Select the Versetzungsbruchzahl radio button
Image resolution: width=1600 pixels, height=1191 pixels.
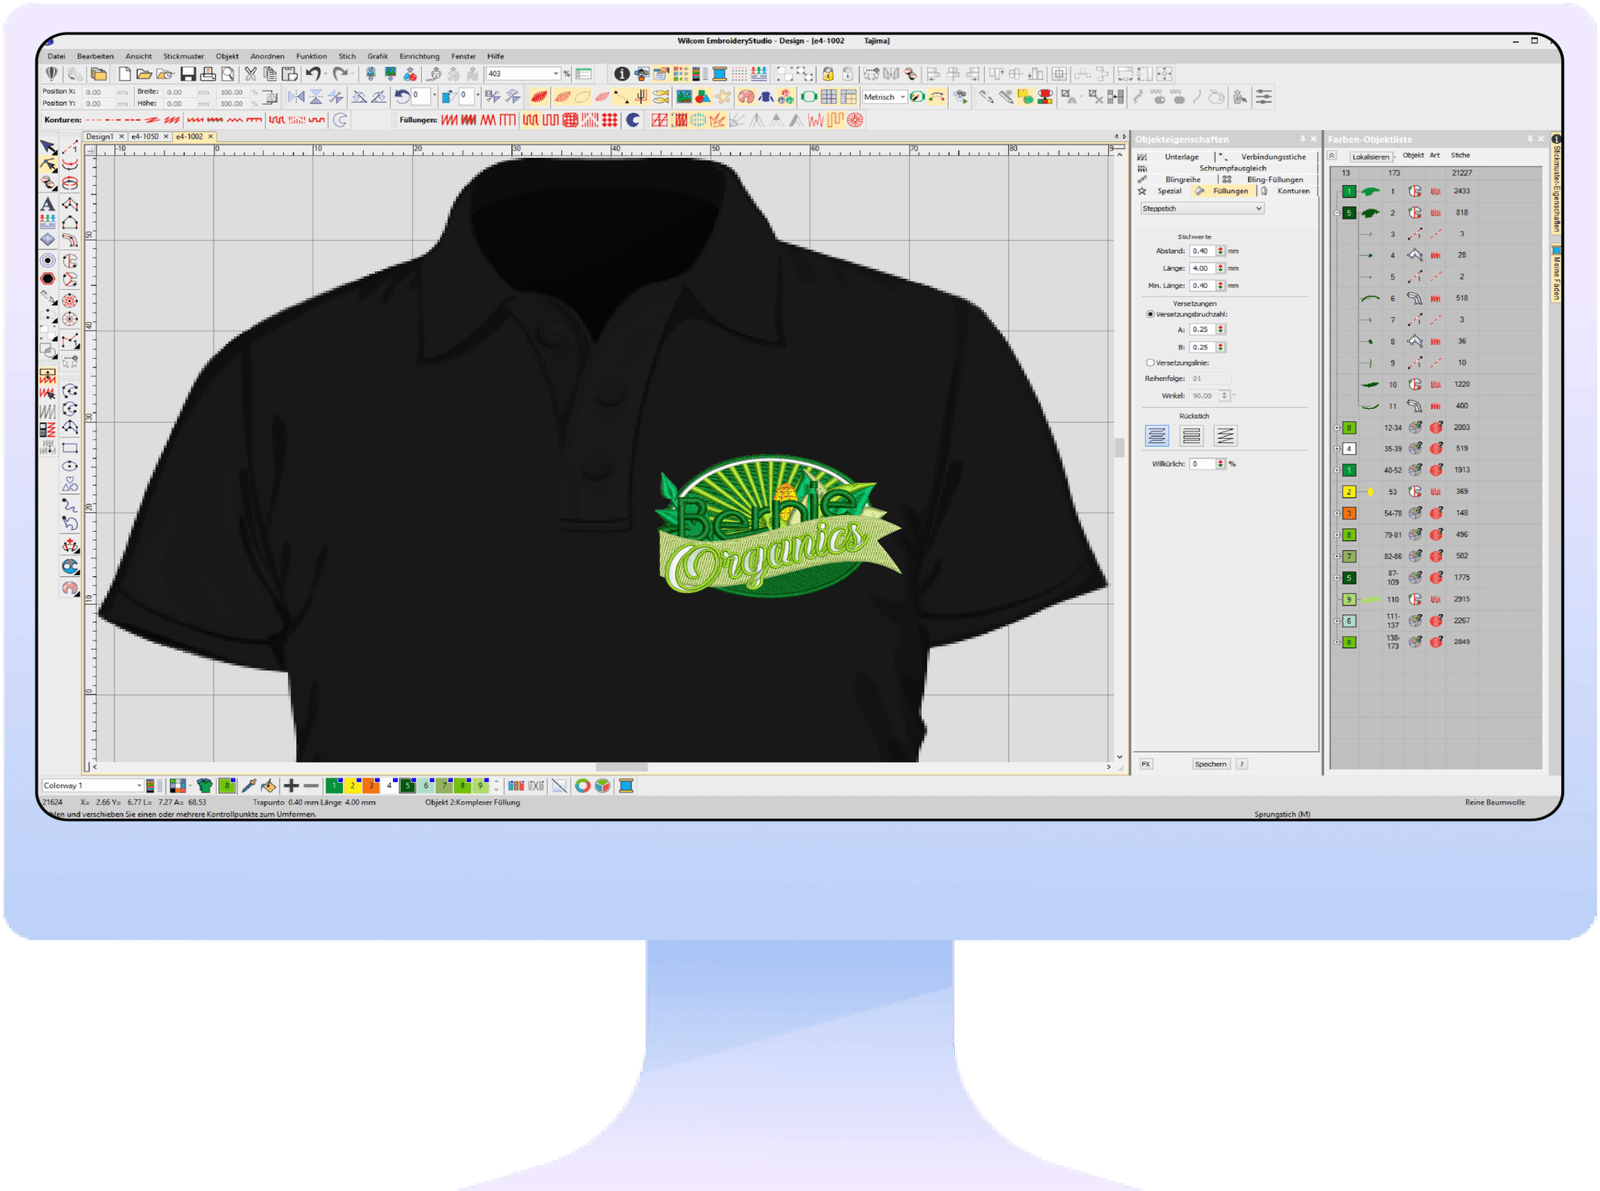[x=1150, y=314]
